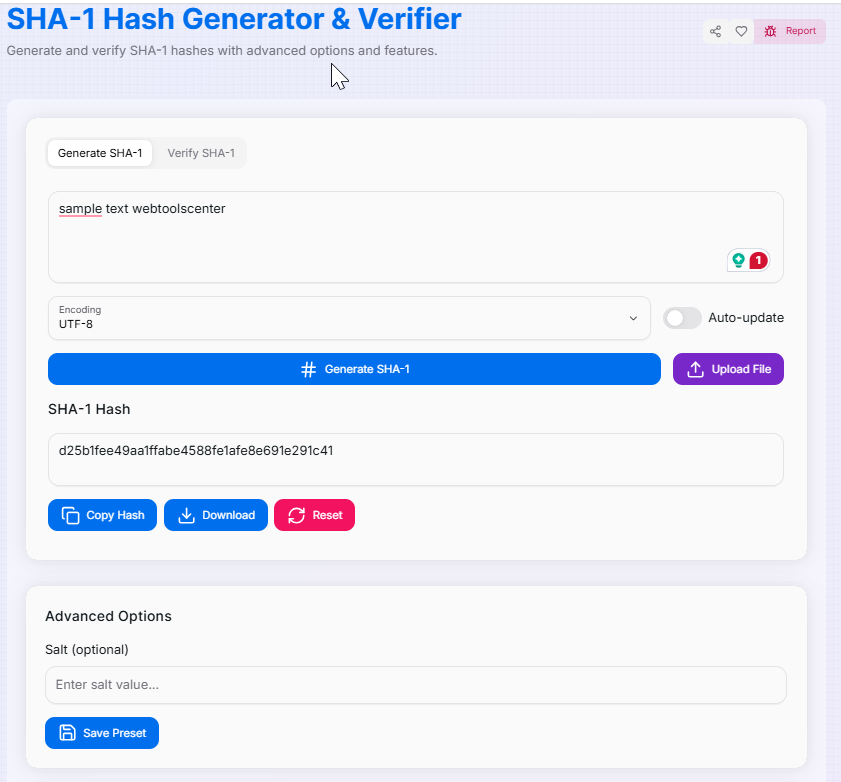This screenshot has width=841, height=782.
Task: Click the Save Preset button
Action: click(102, 733)
